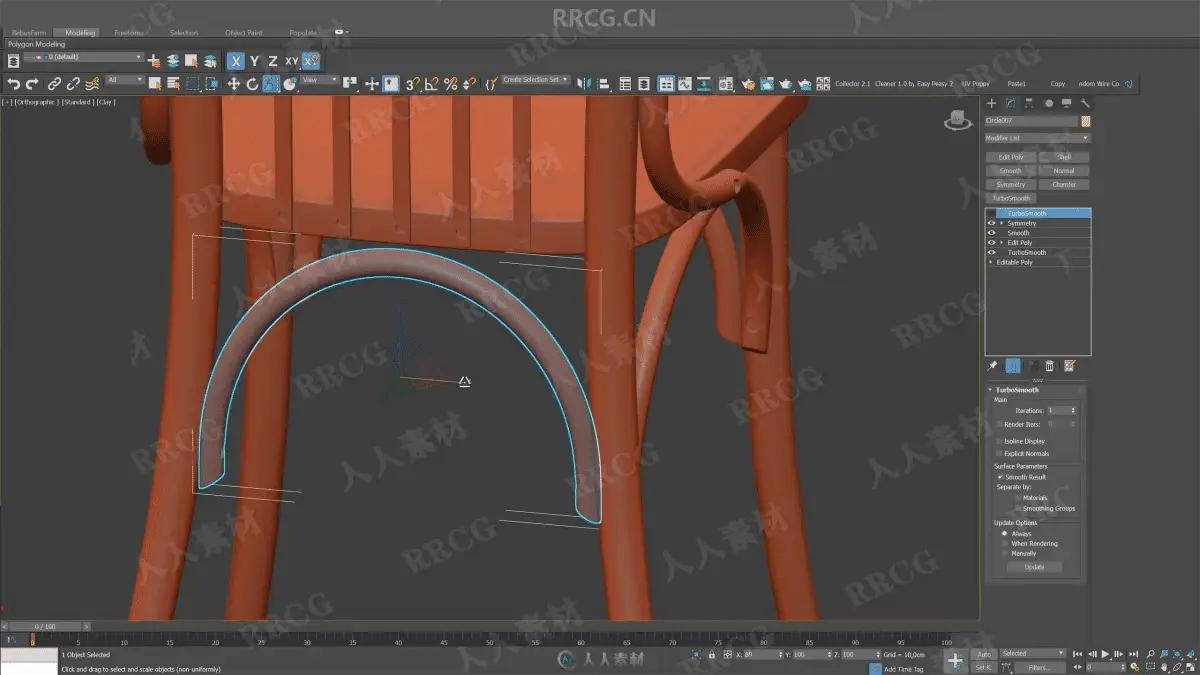
Task: Click the object color swatch beside Circle007
Action: pos(1085,121)
